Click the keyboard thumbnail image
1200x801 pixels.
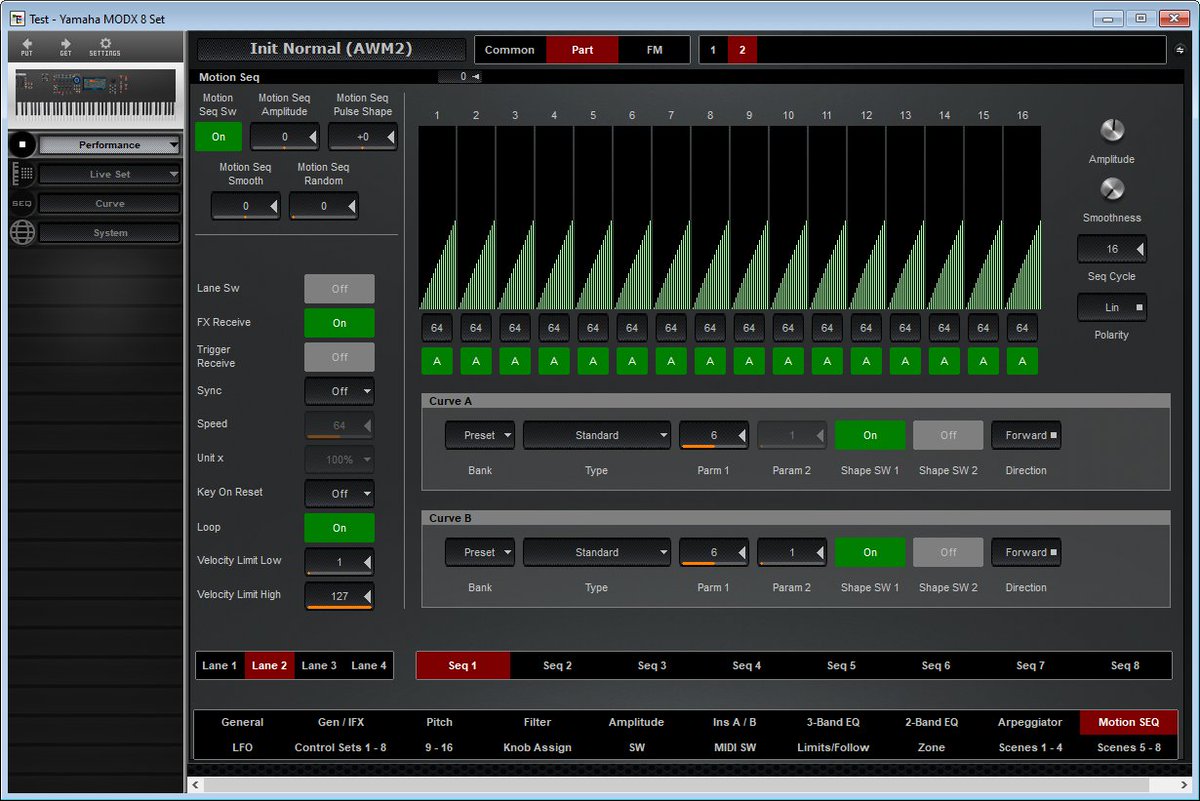(95, 97)
